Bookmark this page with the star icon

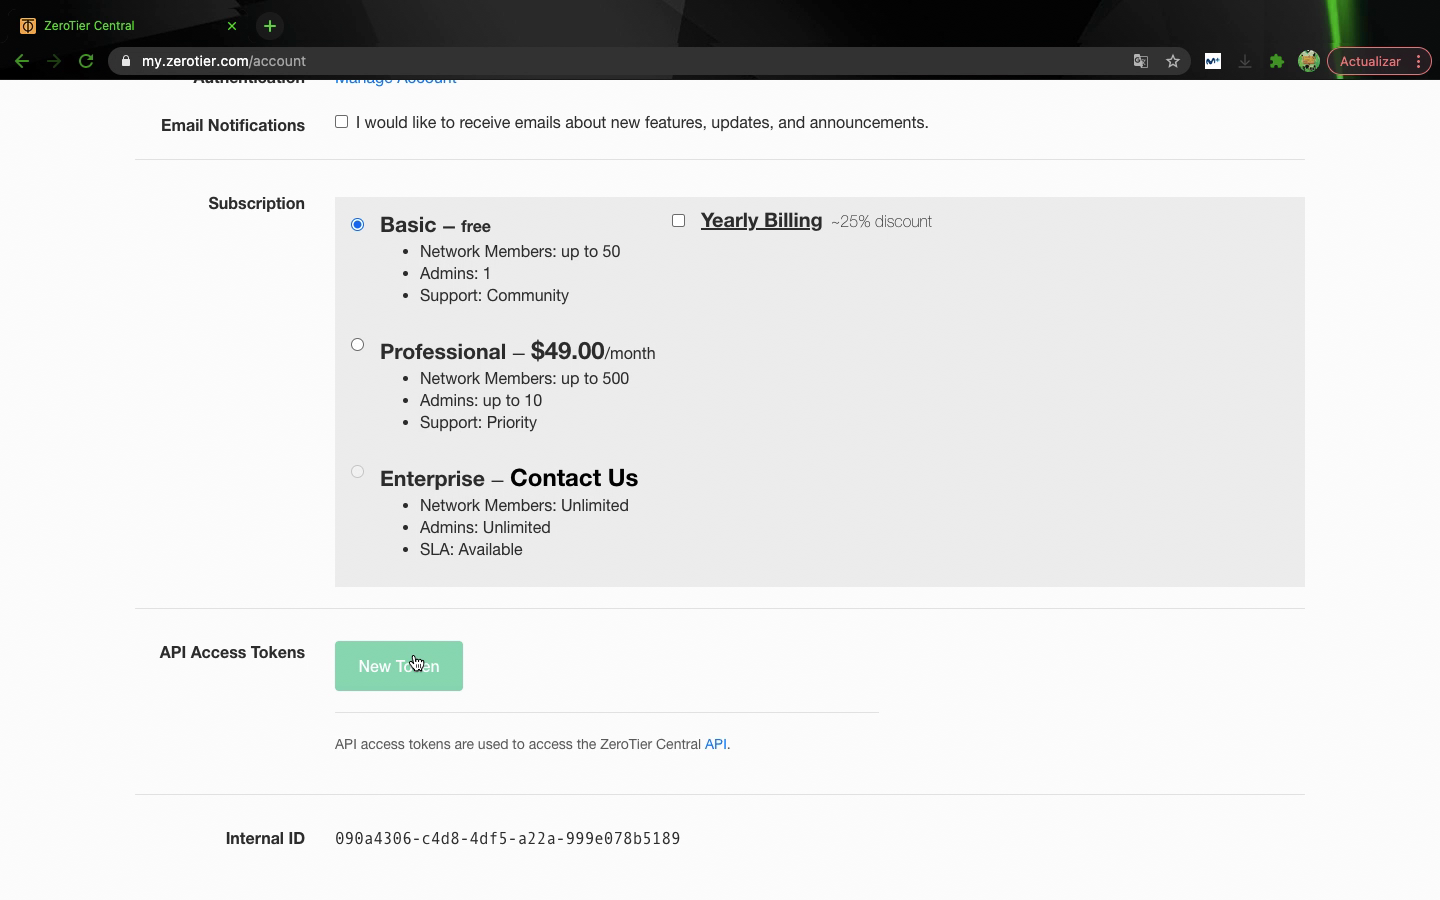coord(1173,61)
